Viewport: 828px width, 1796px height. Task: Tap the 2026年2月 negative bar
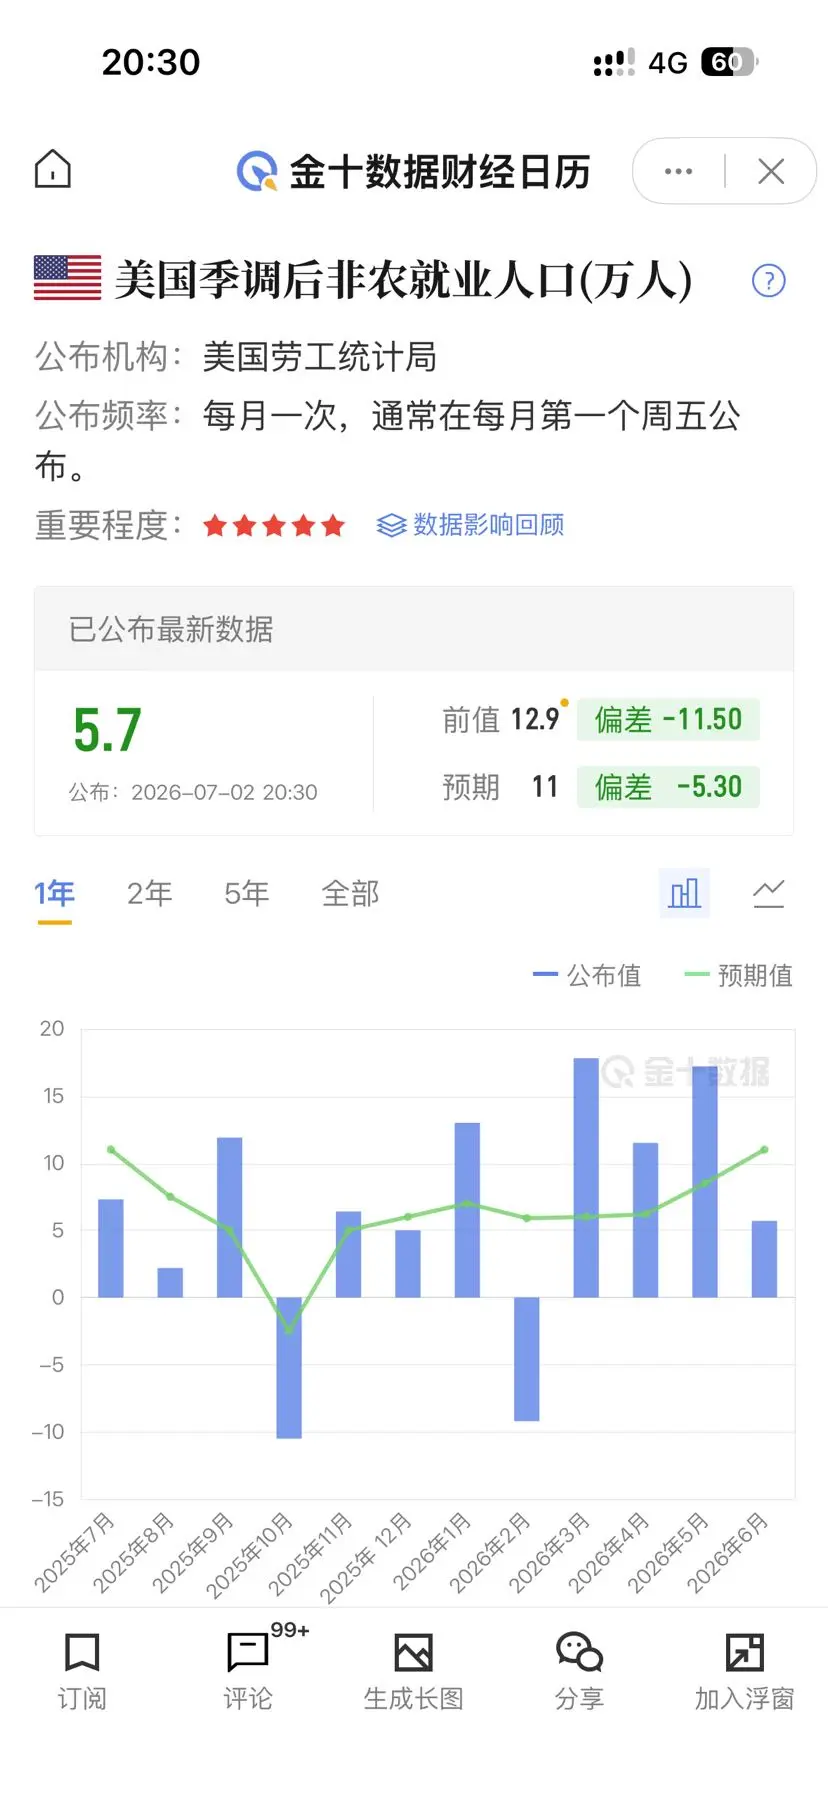[527, 1359]
